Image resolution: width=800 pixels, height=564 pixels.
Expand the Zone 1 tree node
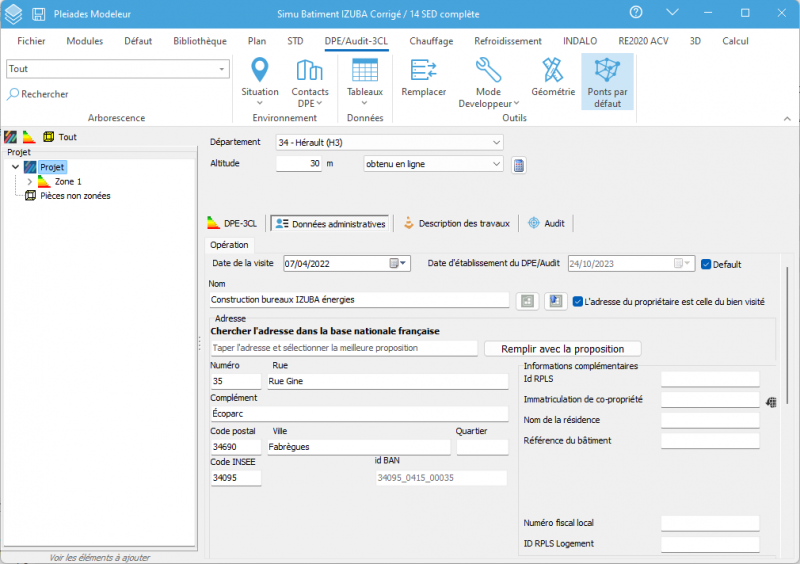[30, 182]
